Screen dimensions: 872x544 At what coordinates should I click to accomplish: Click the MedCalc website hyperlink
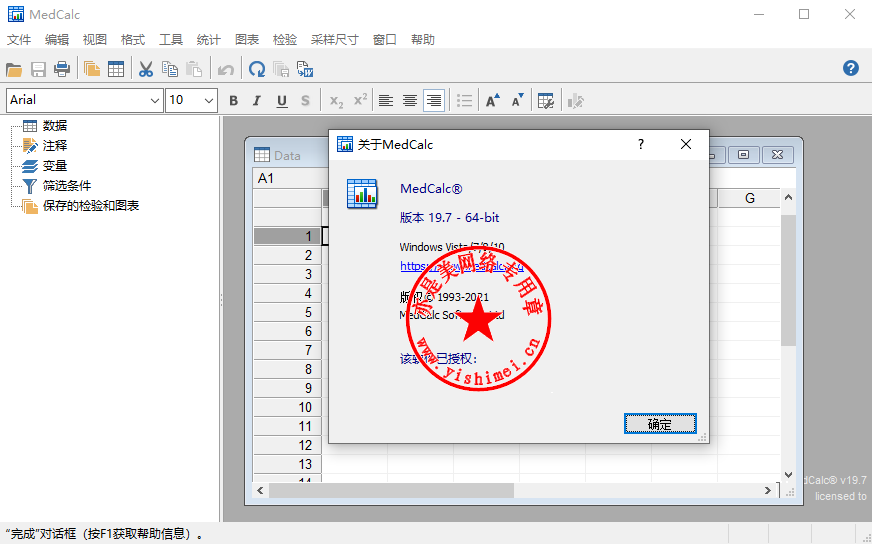click(x=462, y=266)
